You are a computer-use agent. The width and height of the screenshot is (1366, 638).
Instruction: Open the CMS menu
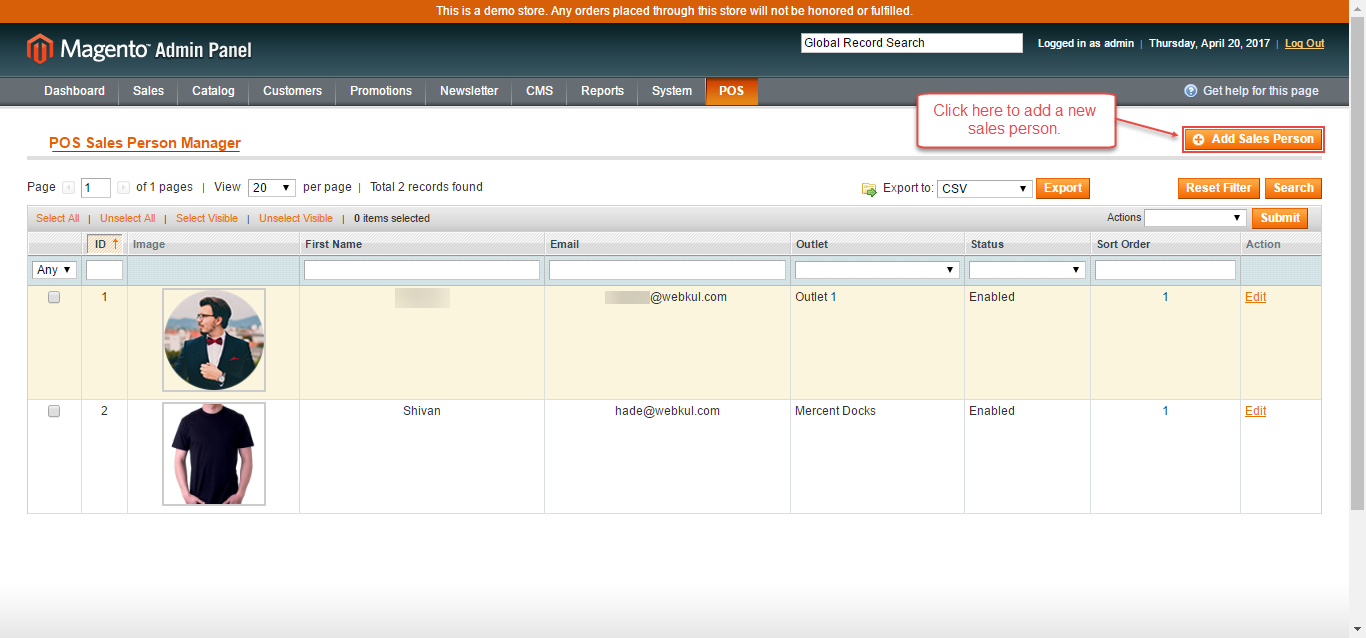pyautogui.click(x=539, y=91)
